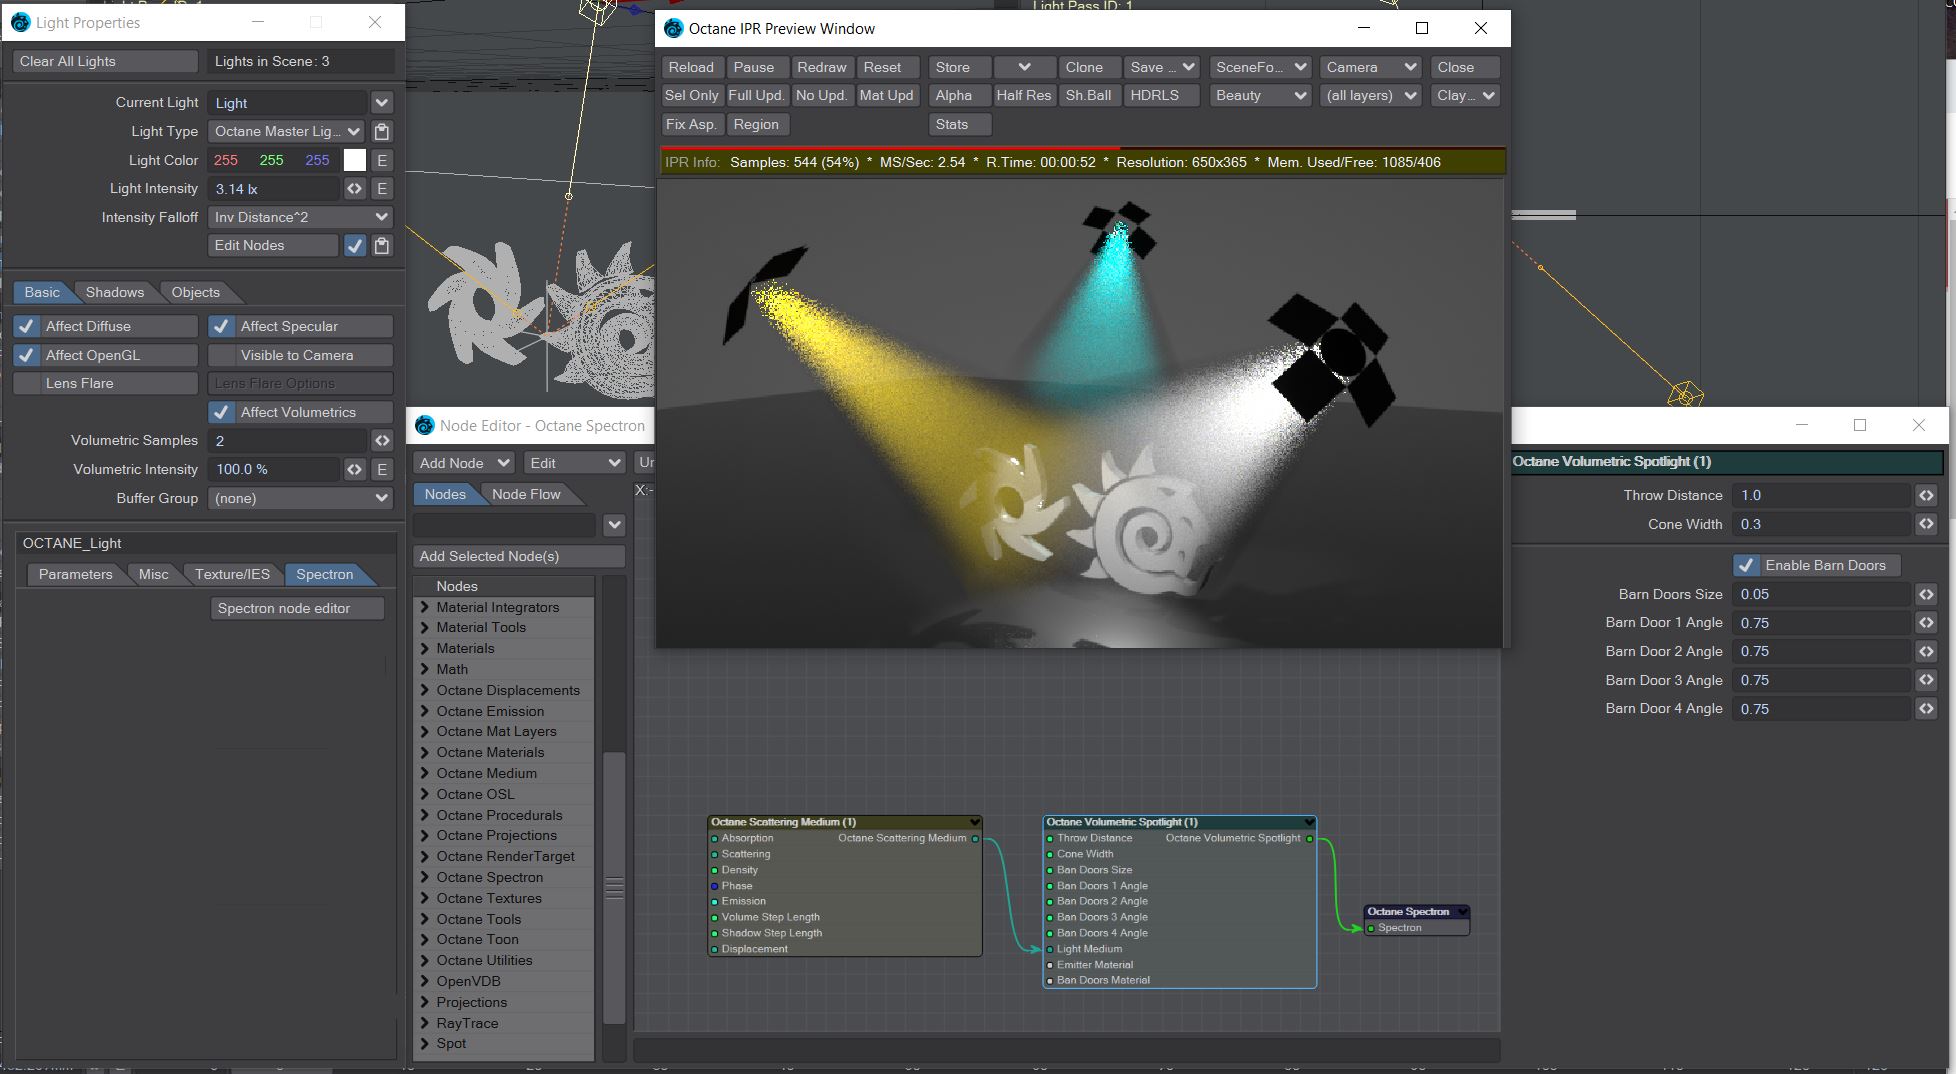
Task: Click the Barn Door 1 Angle spinner arrows
Action: coord(1926,623)
